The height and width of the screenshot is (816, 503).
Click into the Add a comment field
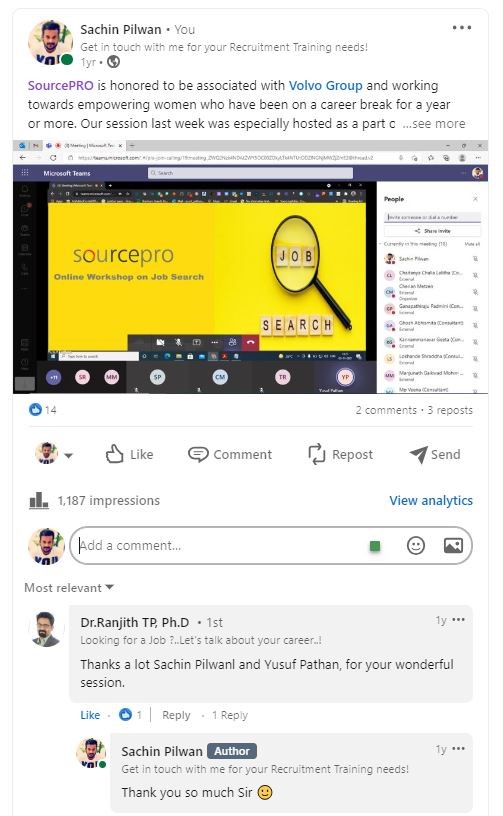coord(221,545)
